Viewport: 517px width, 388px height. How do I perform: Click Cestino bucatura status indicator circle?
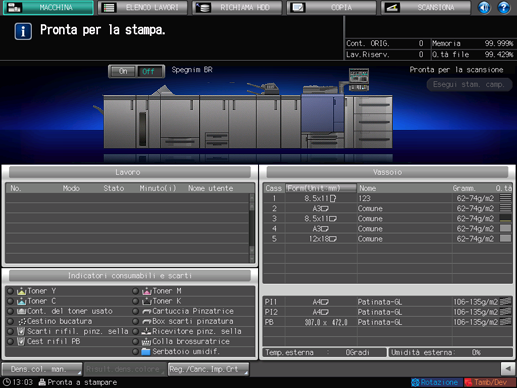pyautogui.click(x=10, y=322)
